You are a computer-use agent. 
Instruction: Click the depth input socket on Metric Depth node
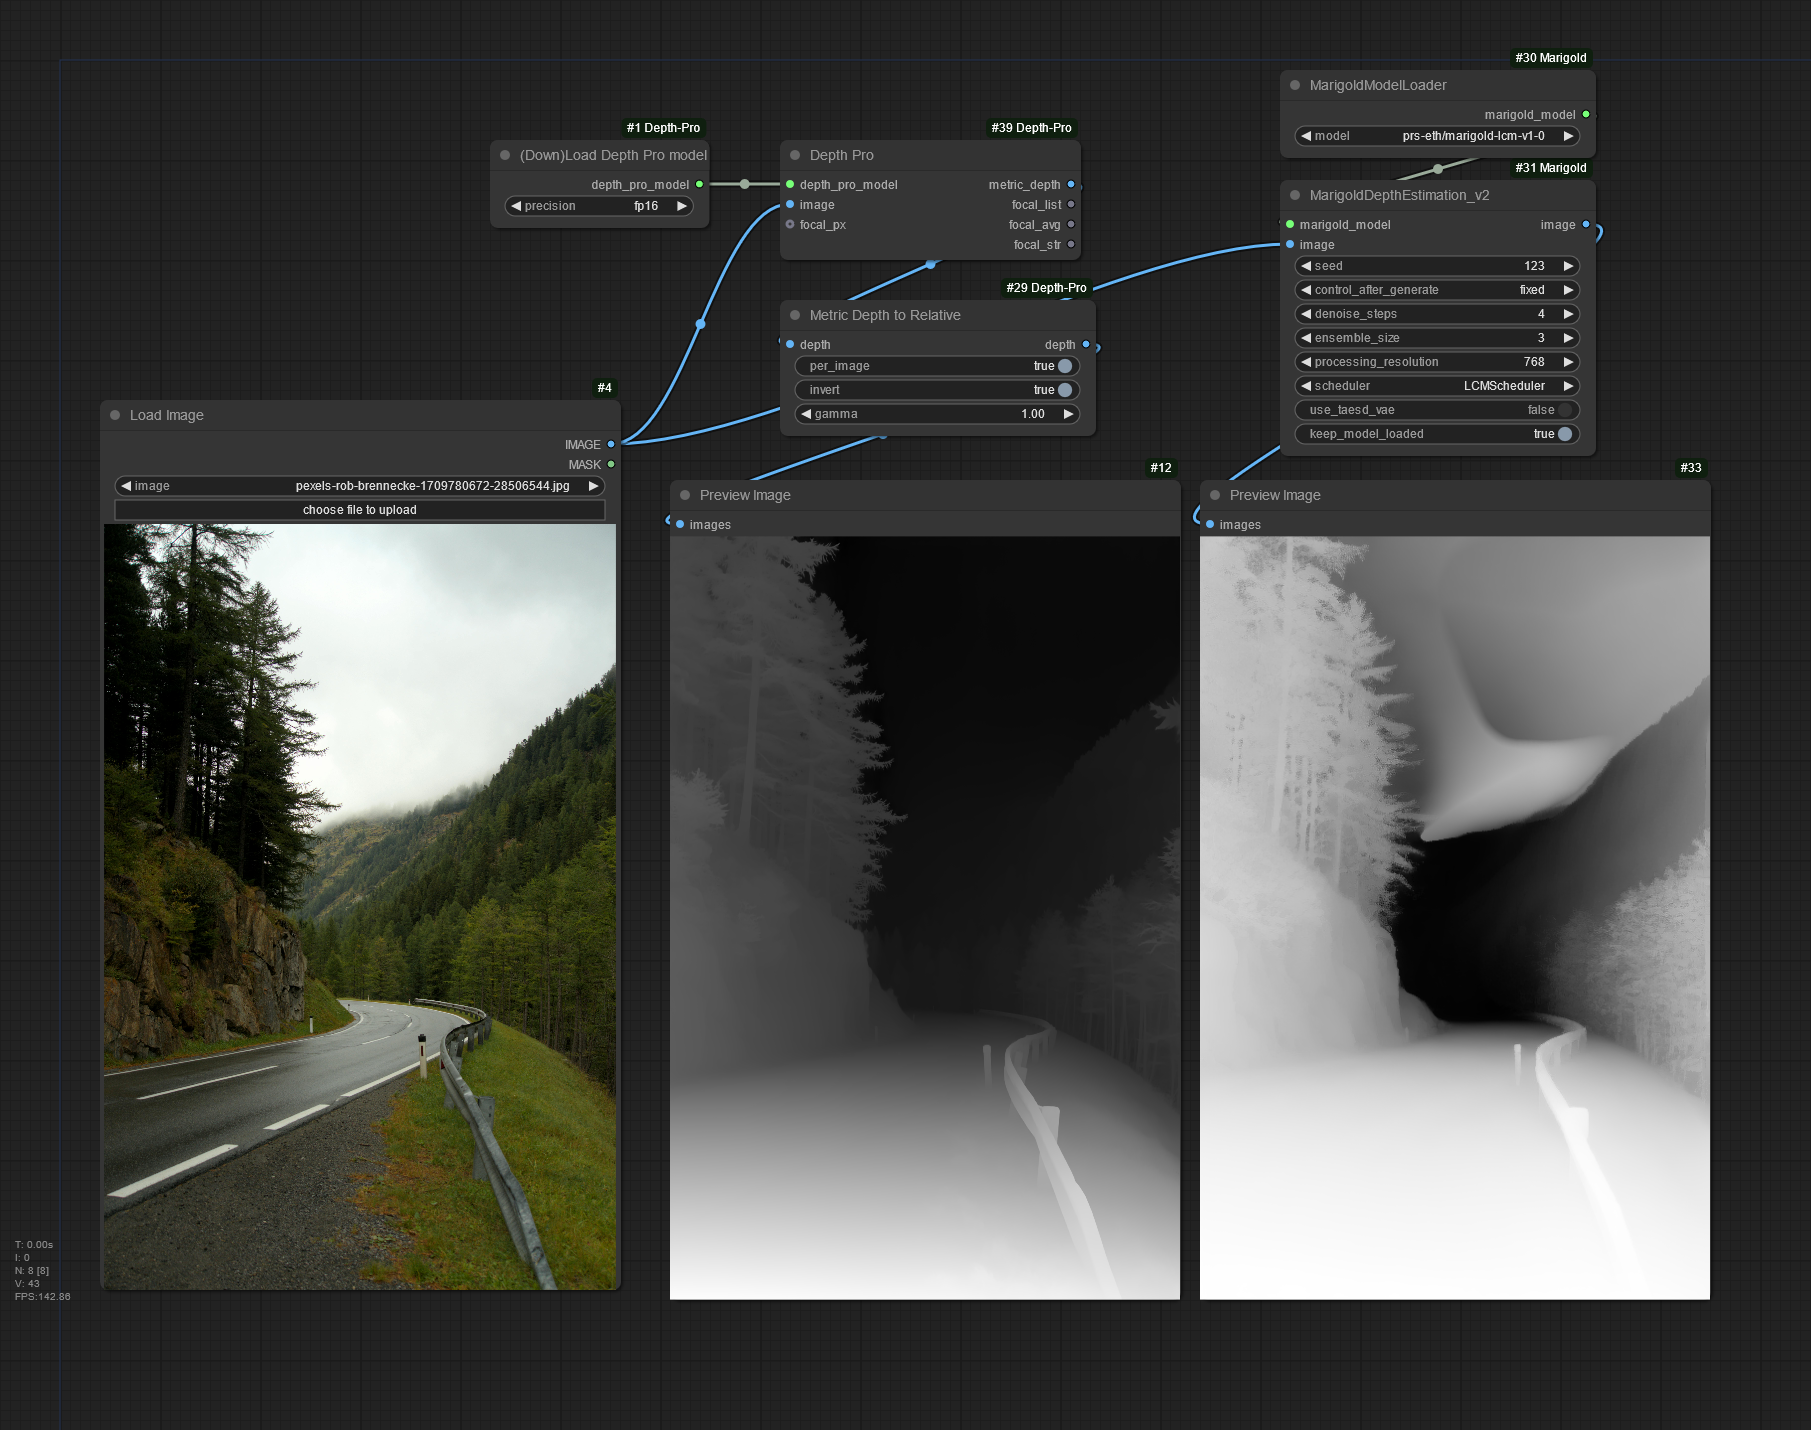click(790, 344)
